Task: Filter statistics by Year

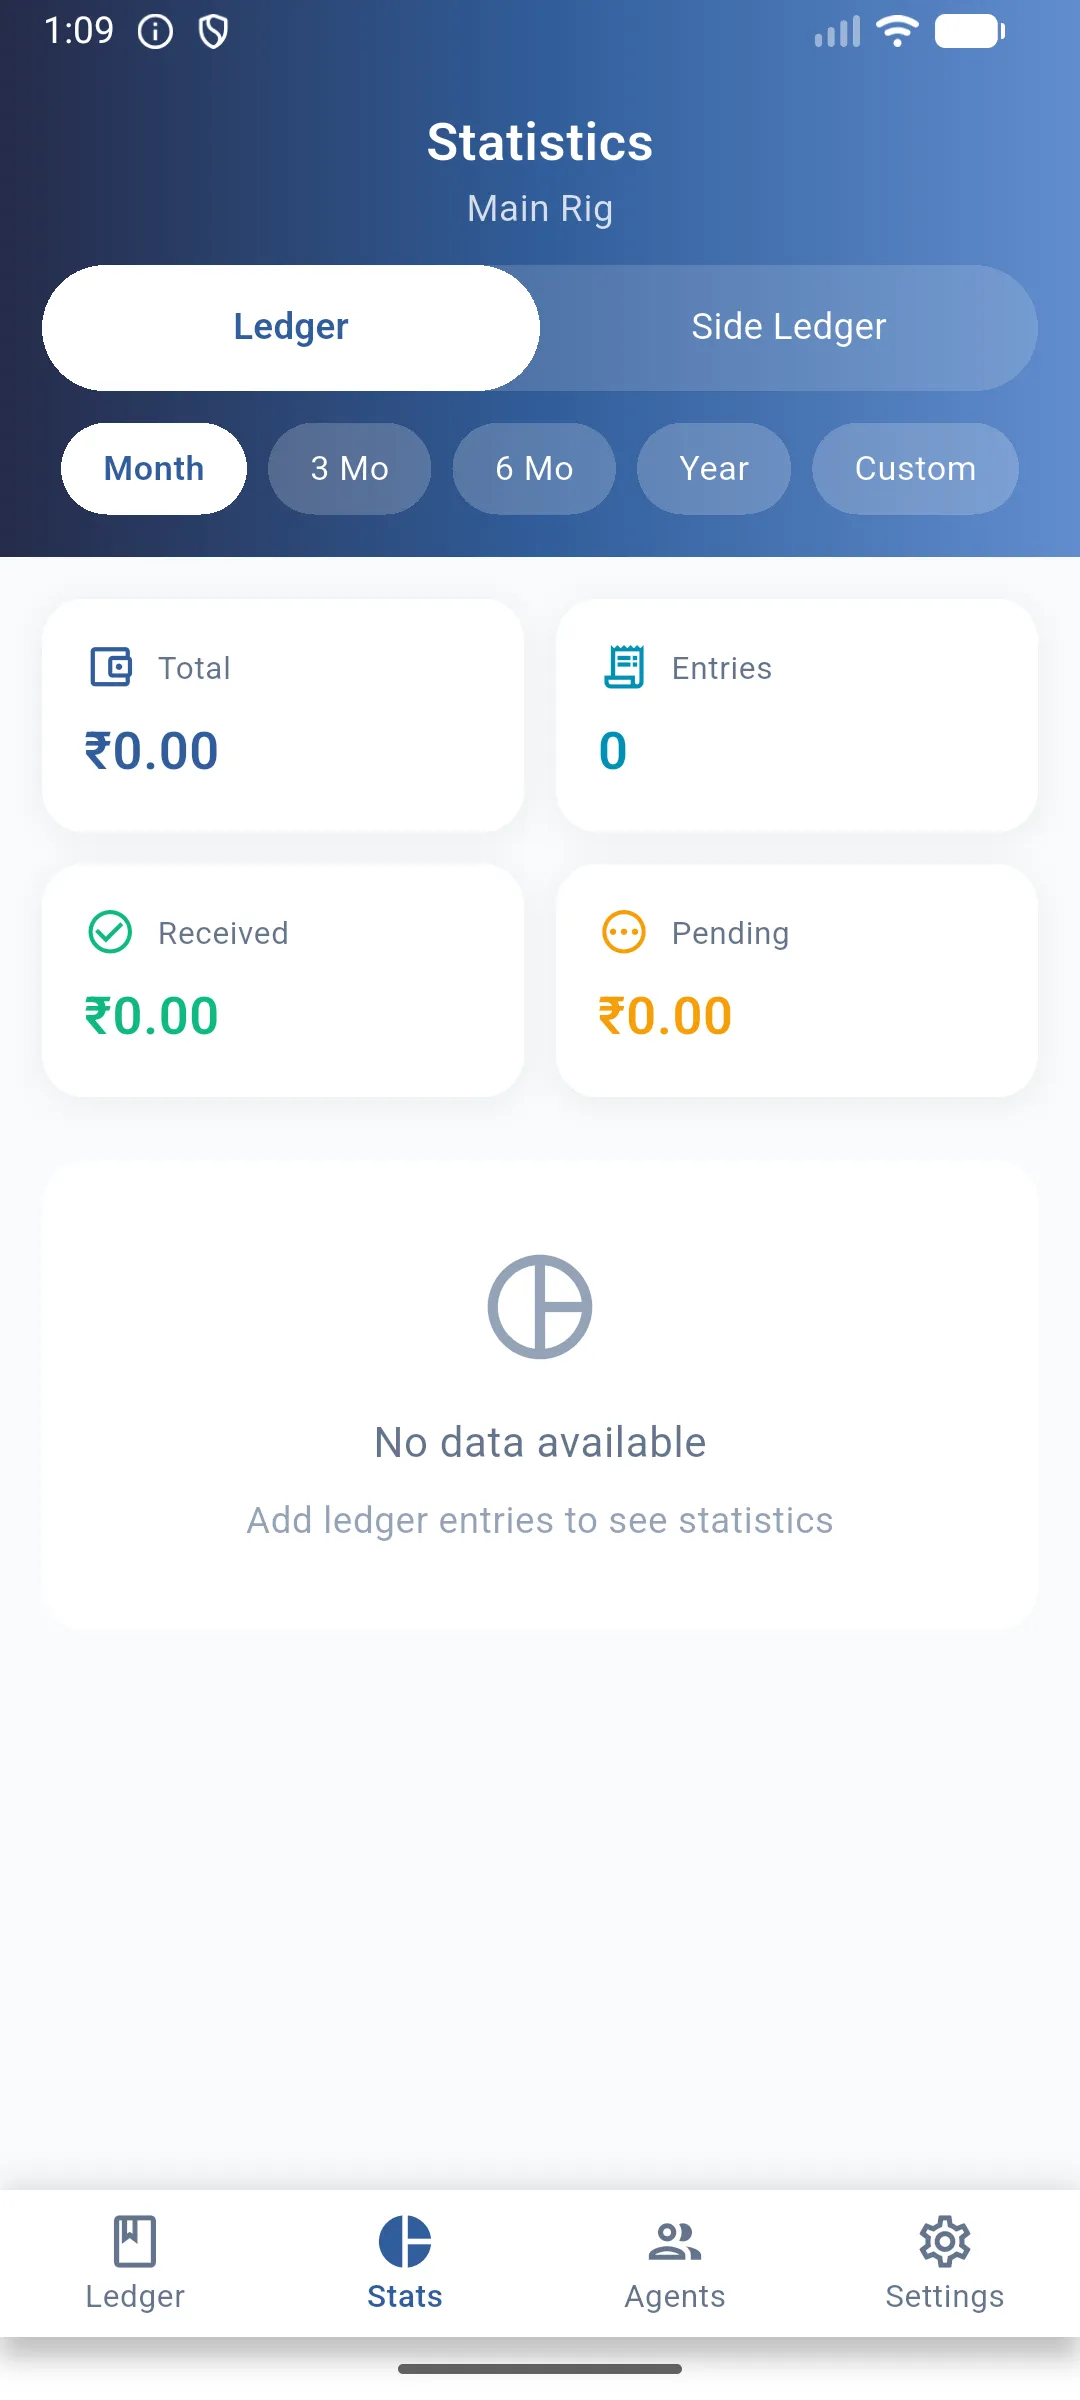Action: (x=714, y=468)
